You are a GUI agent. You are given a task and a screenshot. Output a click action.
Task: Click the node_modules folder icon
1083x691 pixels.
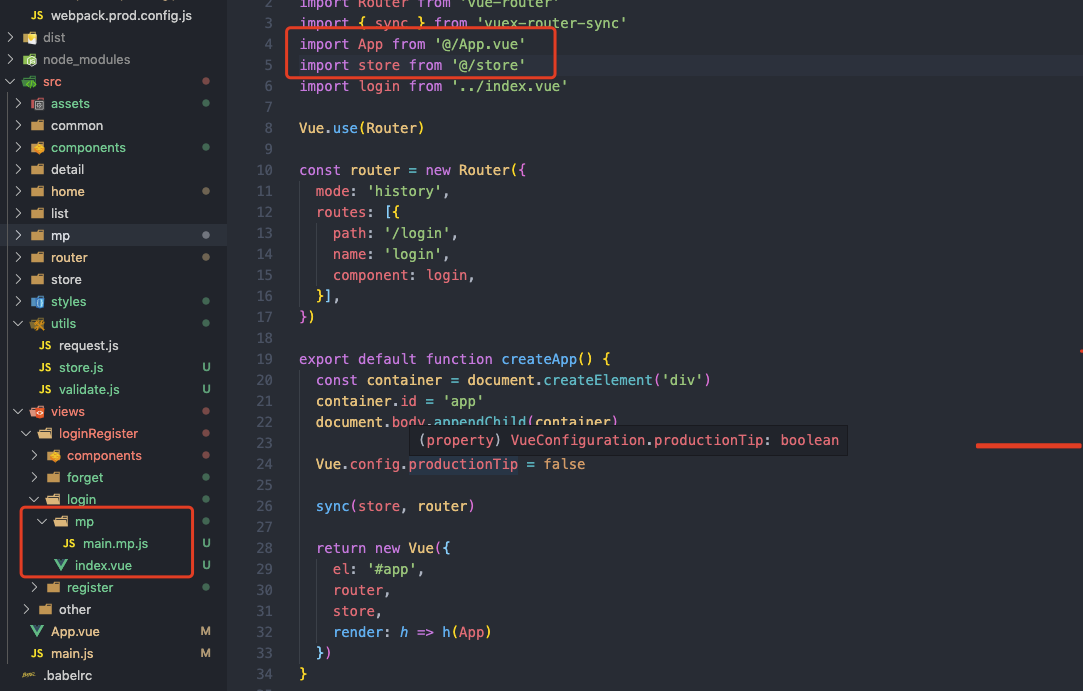29,59
